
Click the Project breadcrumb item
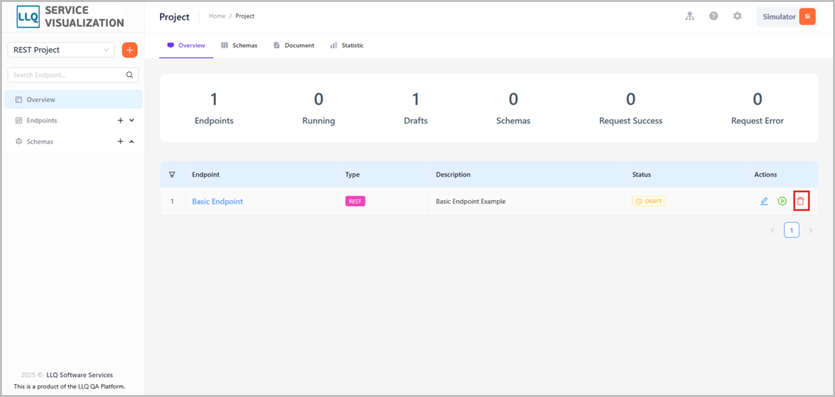245,16
